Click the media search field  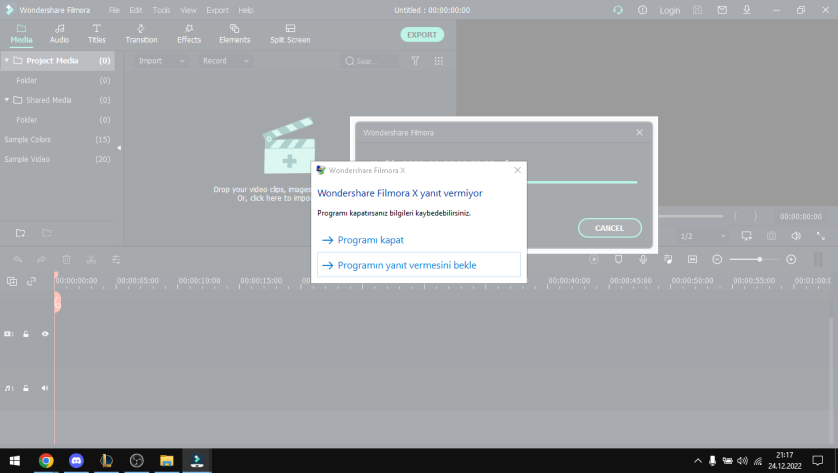click(370, 61)
